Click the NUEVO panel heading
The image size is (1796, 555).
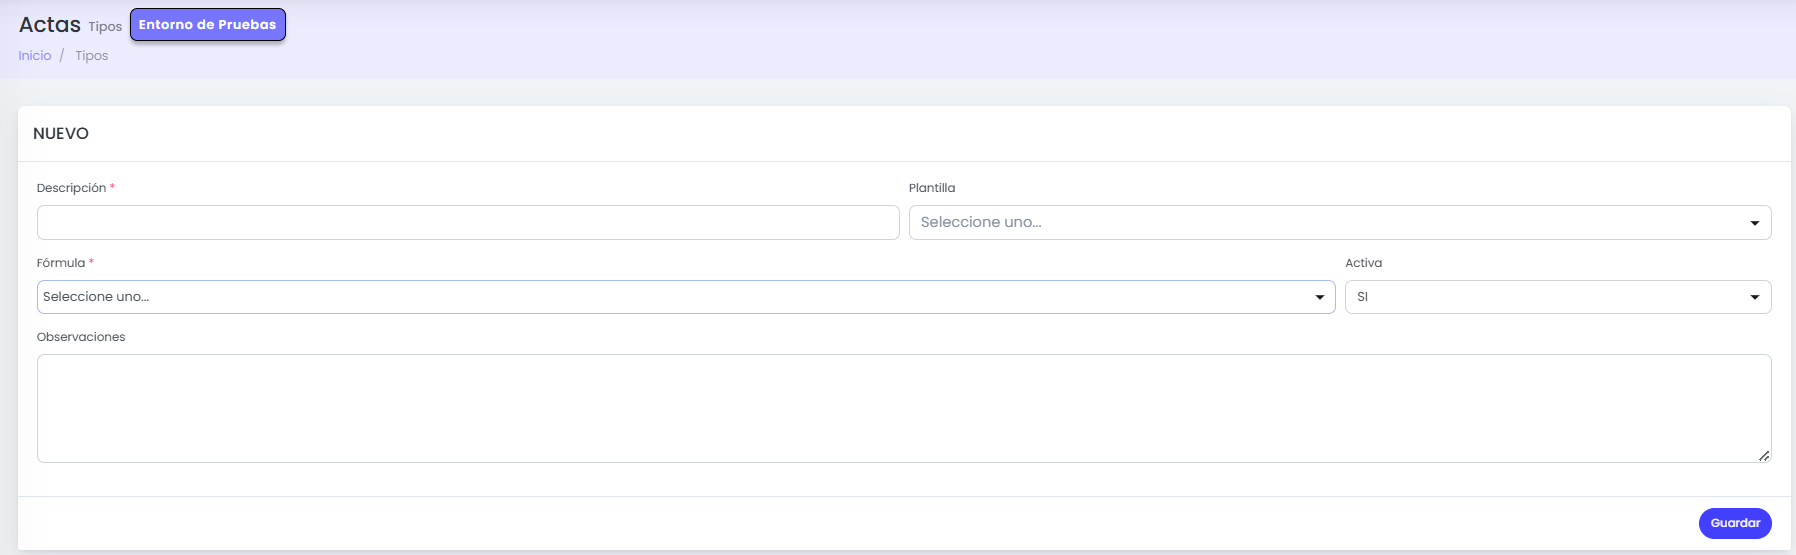(61, 134)
